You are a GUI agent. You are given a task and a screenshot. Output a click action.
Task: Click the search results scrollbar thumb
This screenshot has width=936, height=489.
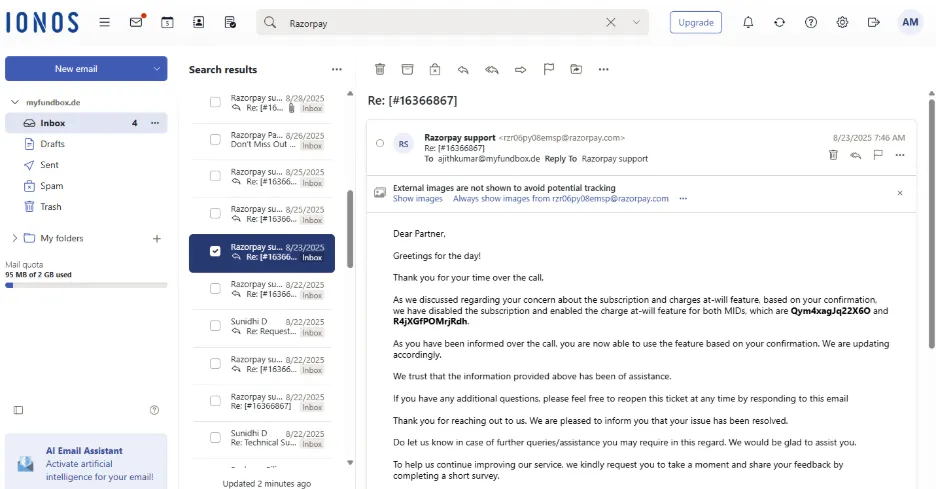[x=350, y=229]
